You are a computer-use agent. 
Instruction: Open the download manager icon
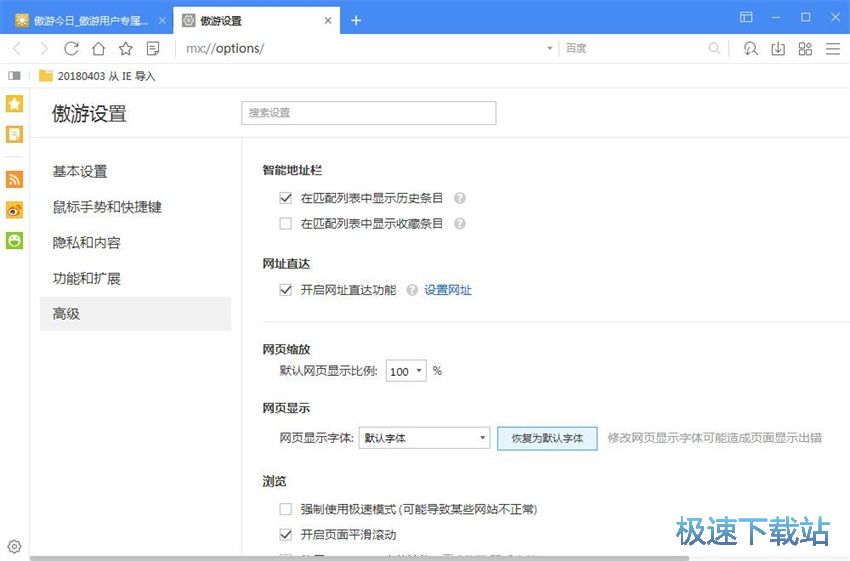click(778, 49)
